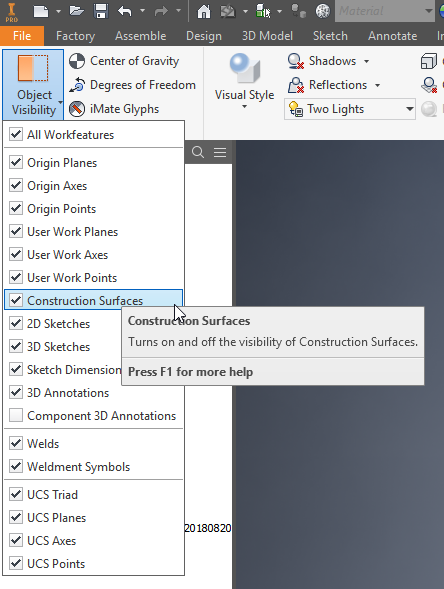Click the Shadows icon
This screenshot has height=589, width=444.
(296, 61)
